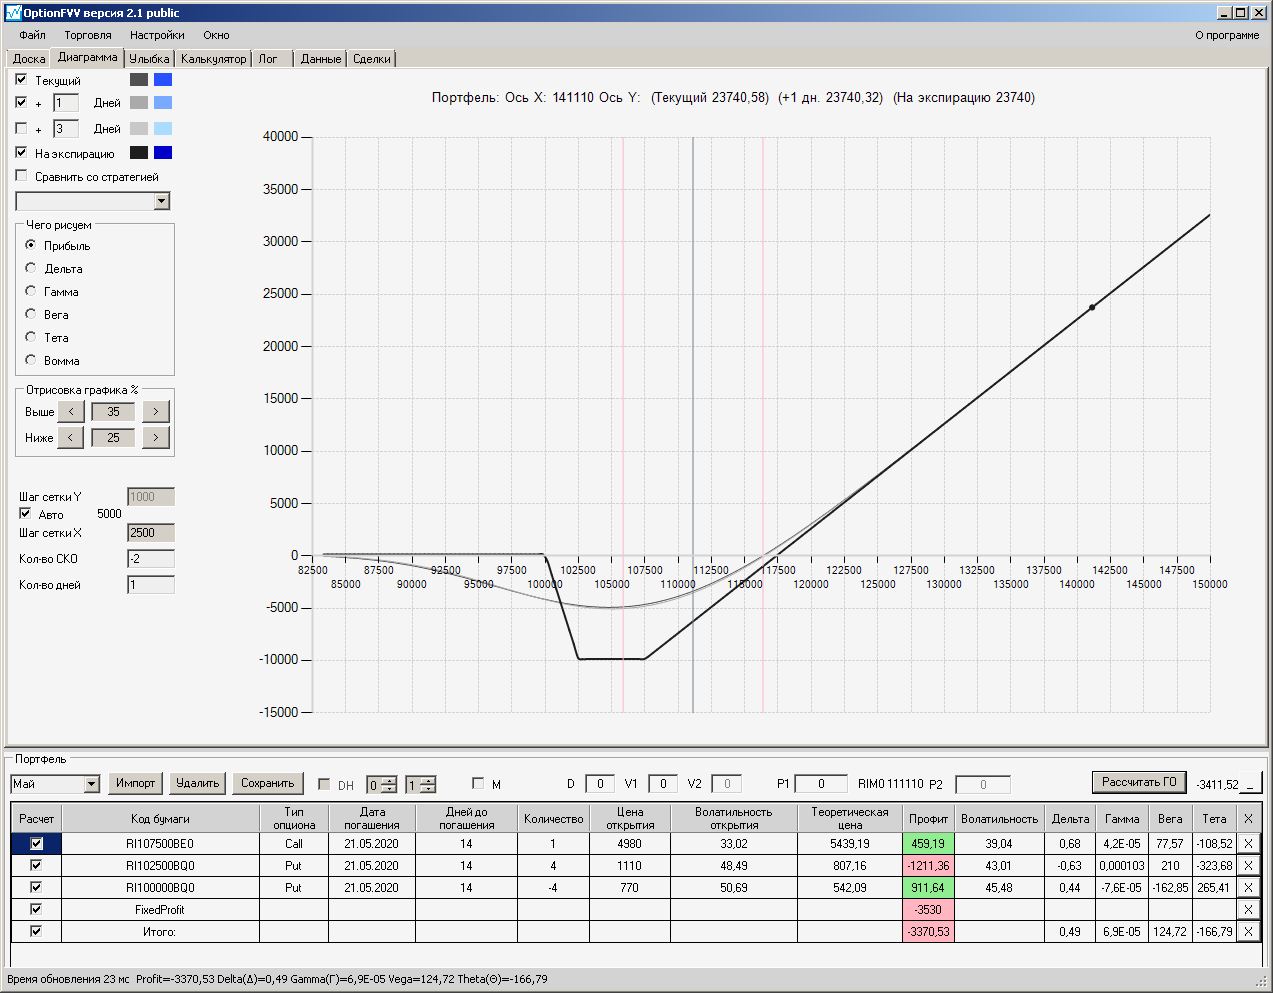Open the Окно menu
The width and height of the screenshot is (1273, 993).
coord(216,35)
